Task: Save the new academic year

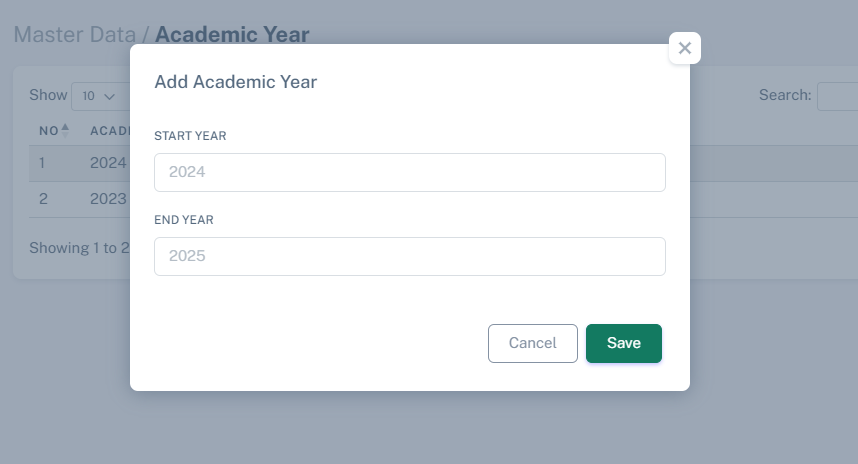Action: (623, 343)
